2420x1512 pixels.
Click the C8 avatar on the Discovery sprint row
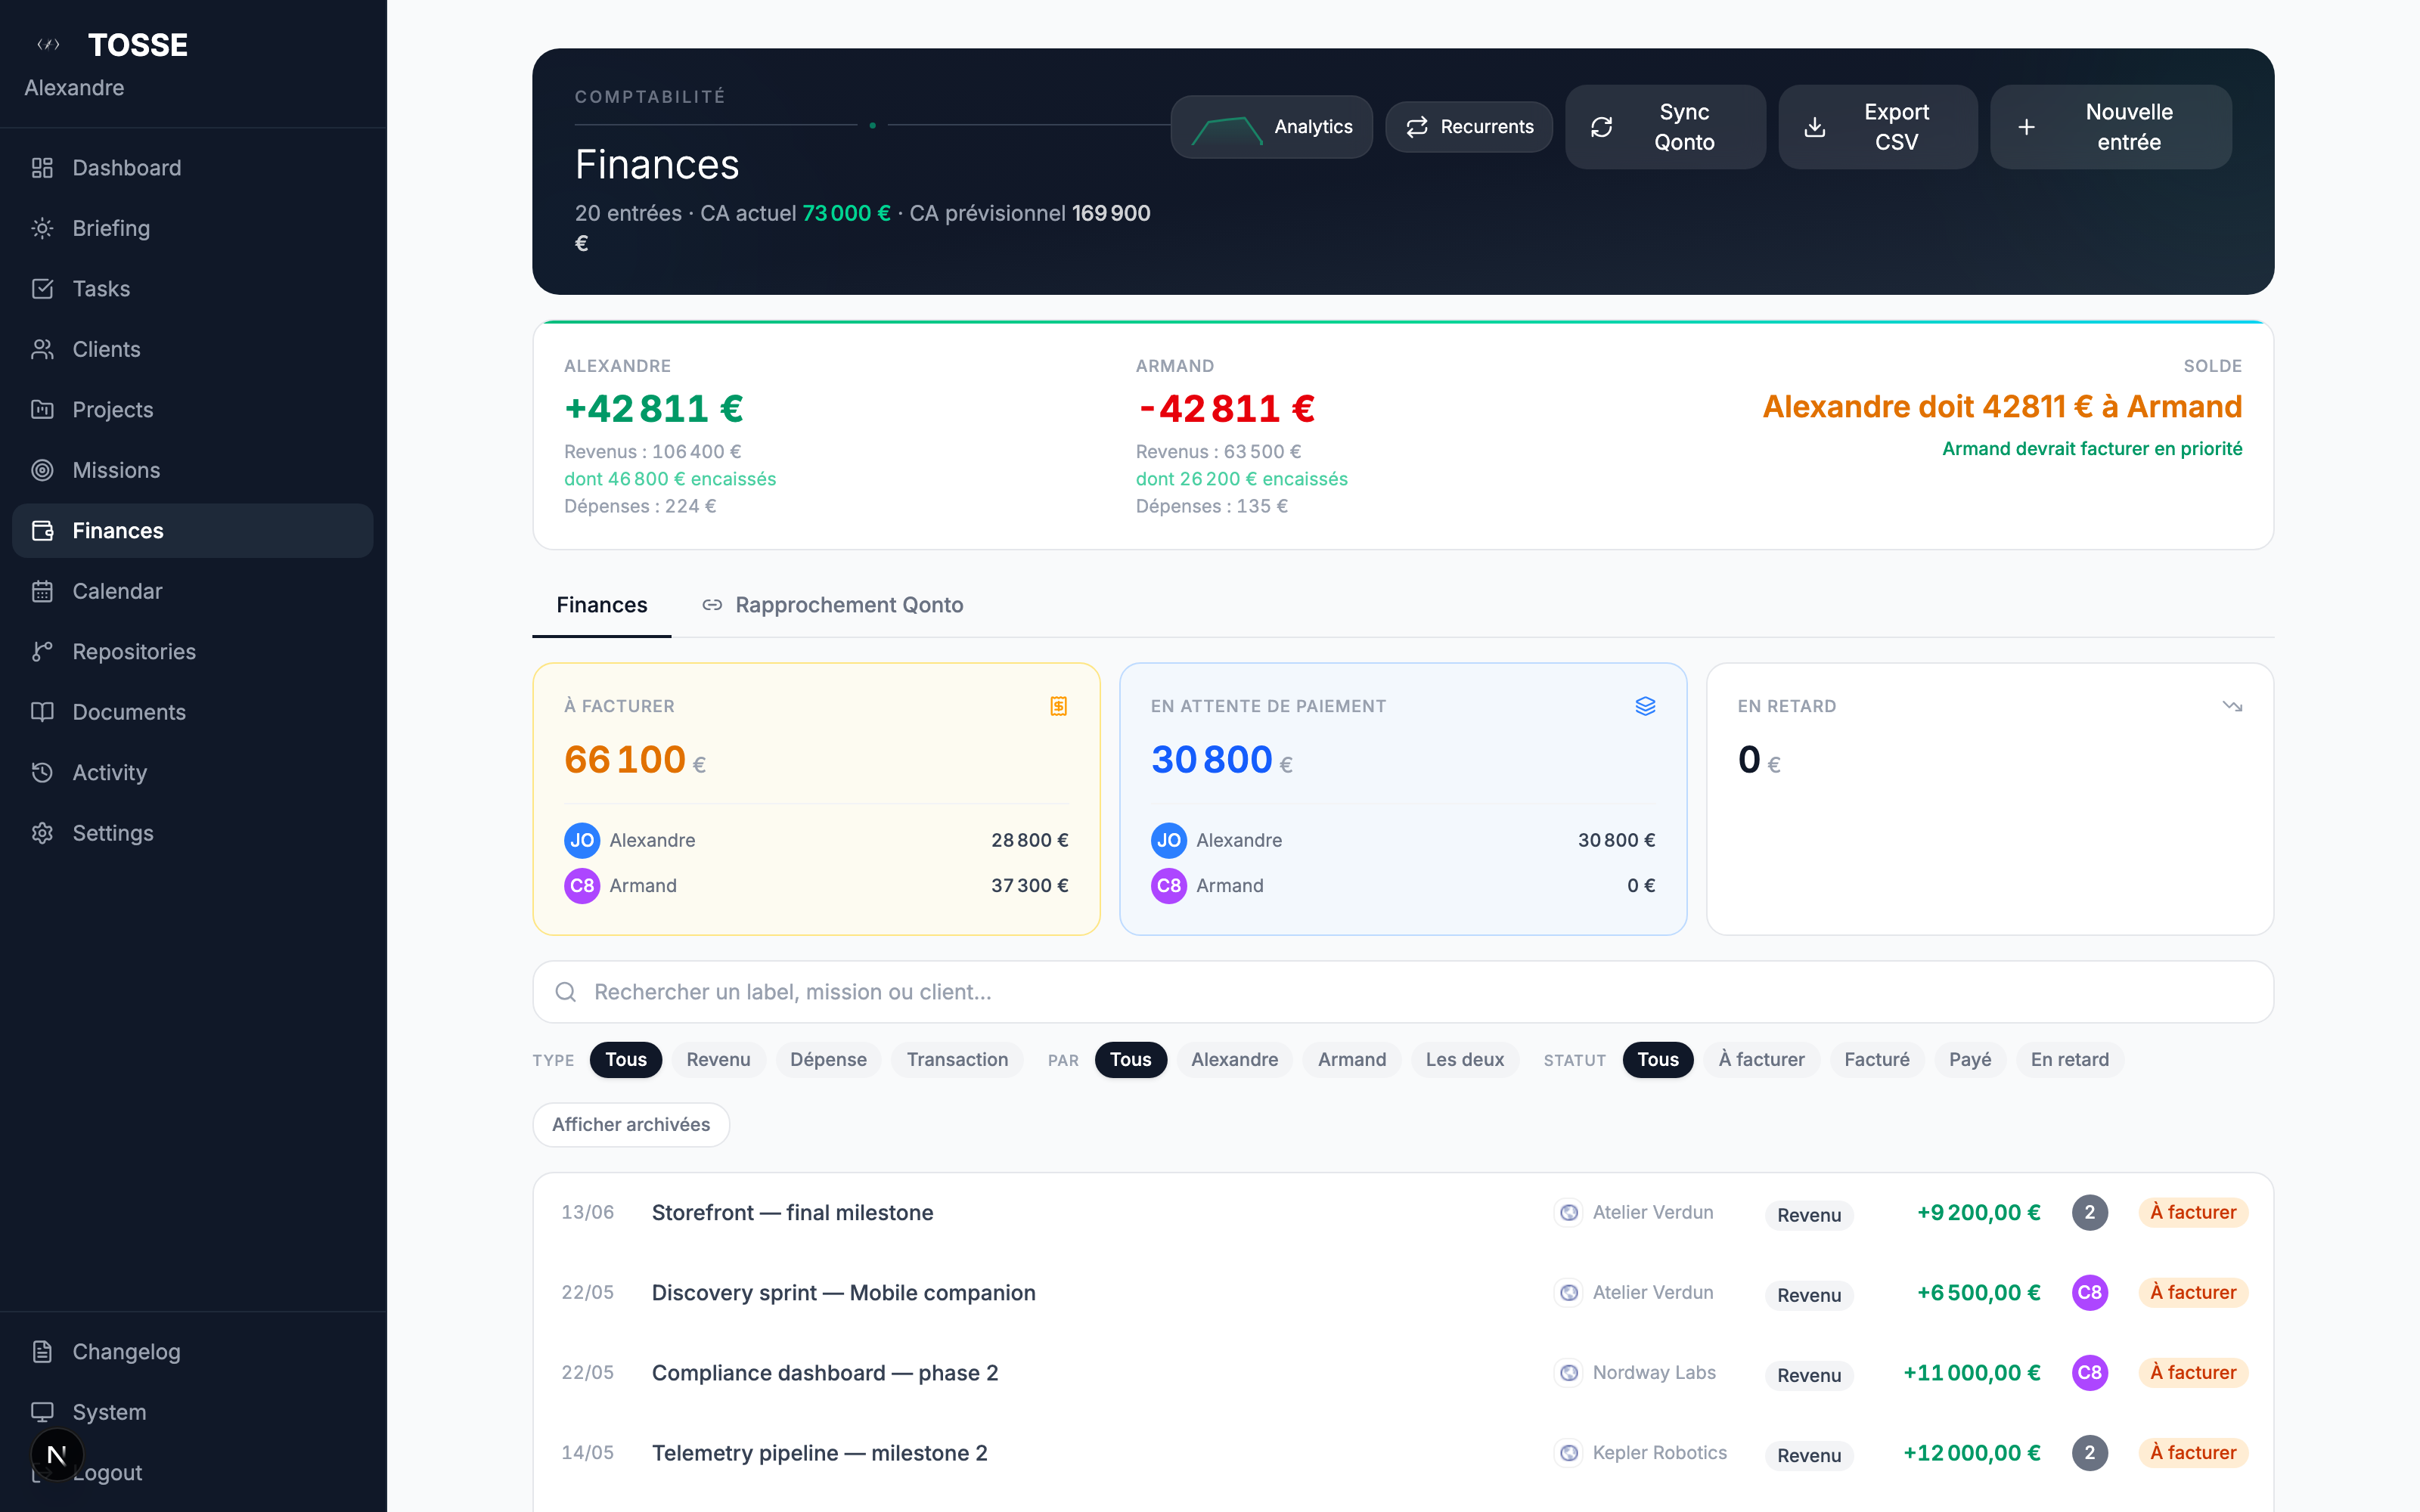2090,1292
